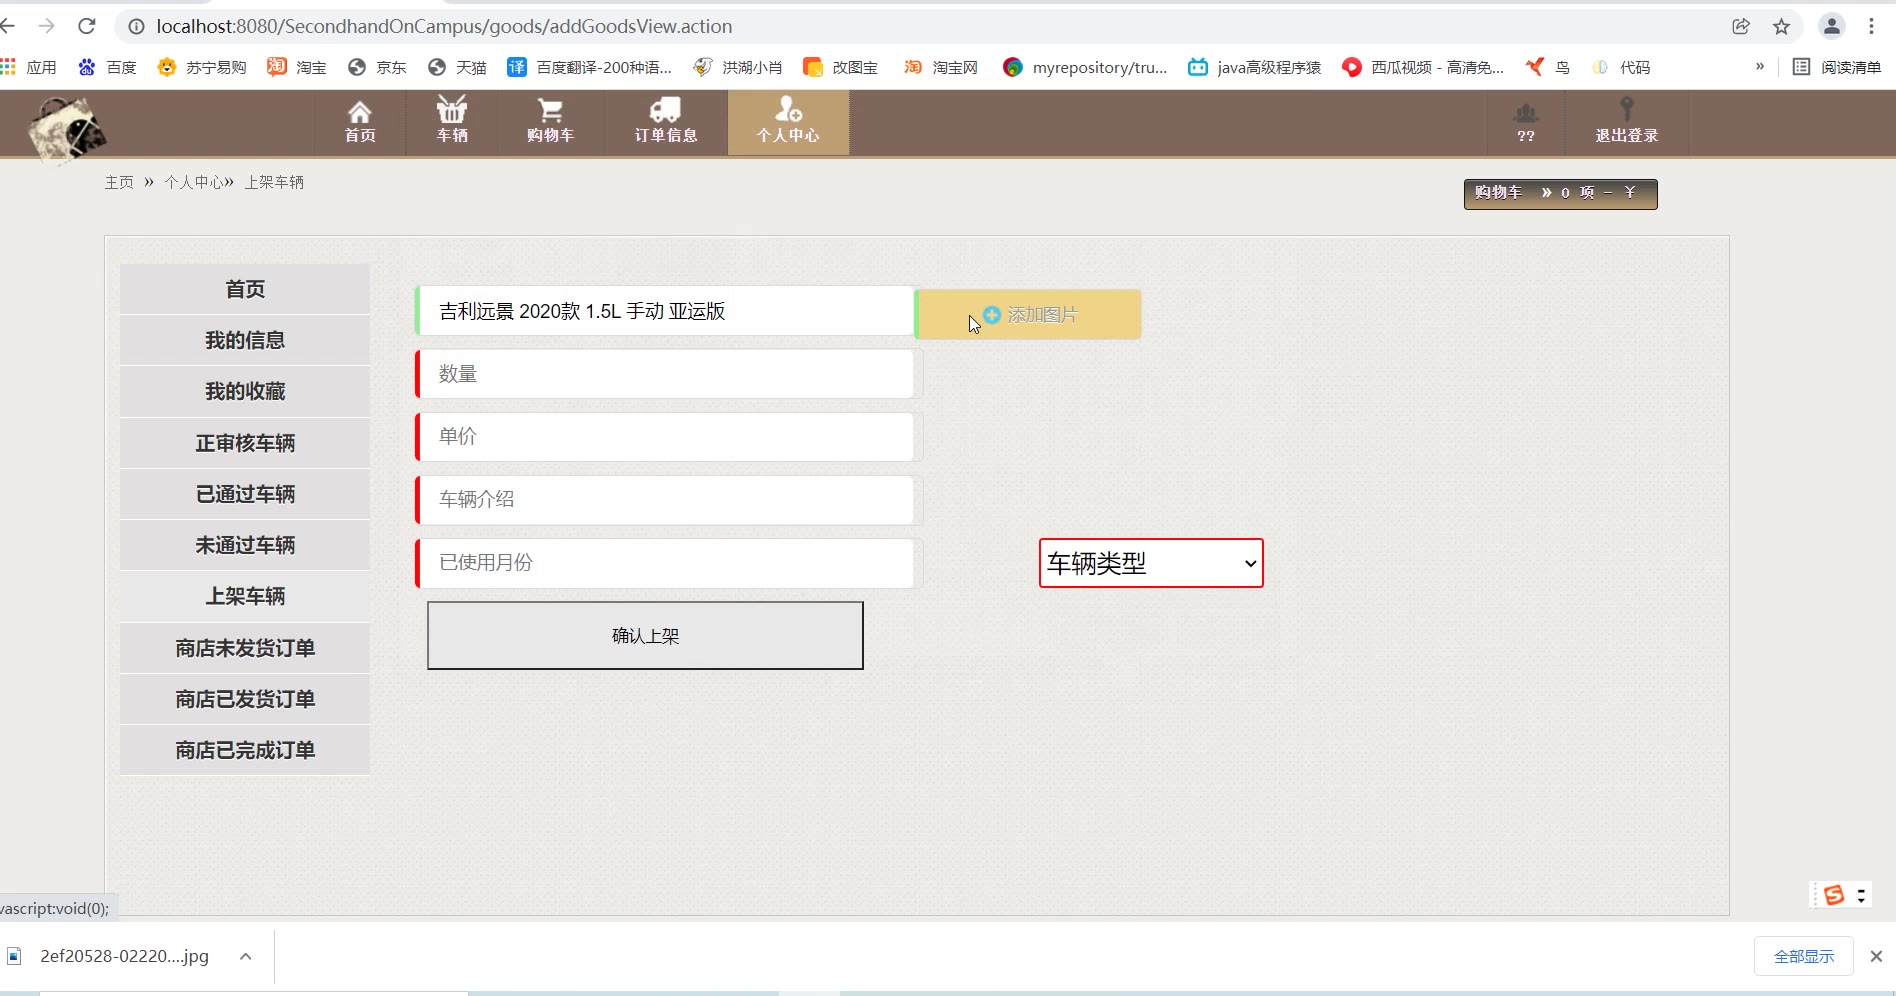This screenshot has width=1896, height=996.
Task: Select 已通过车辆 in the sidebar
Action: [x=245, y=494]
